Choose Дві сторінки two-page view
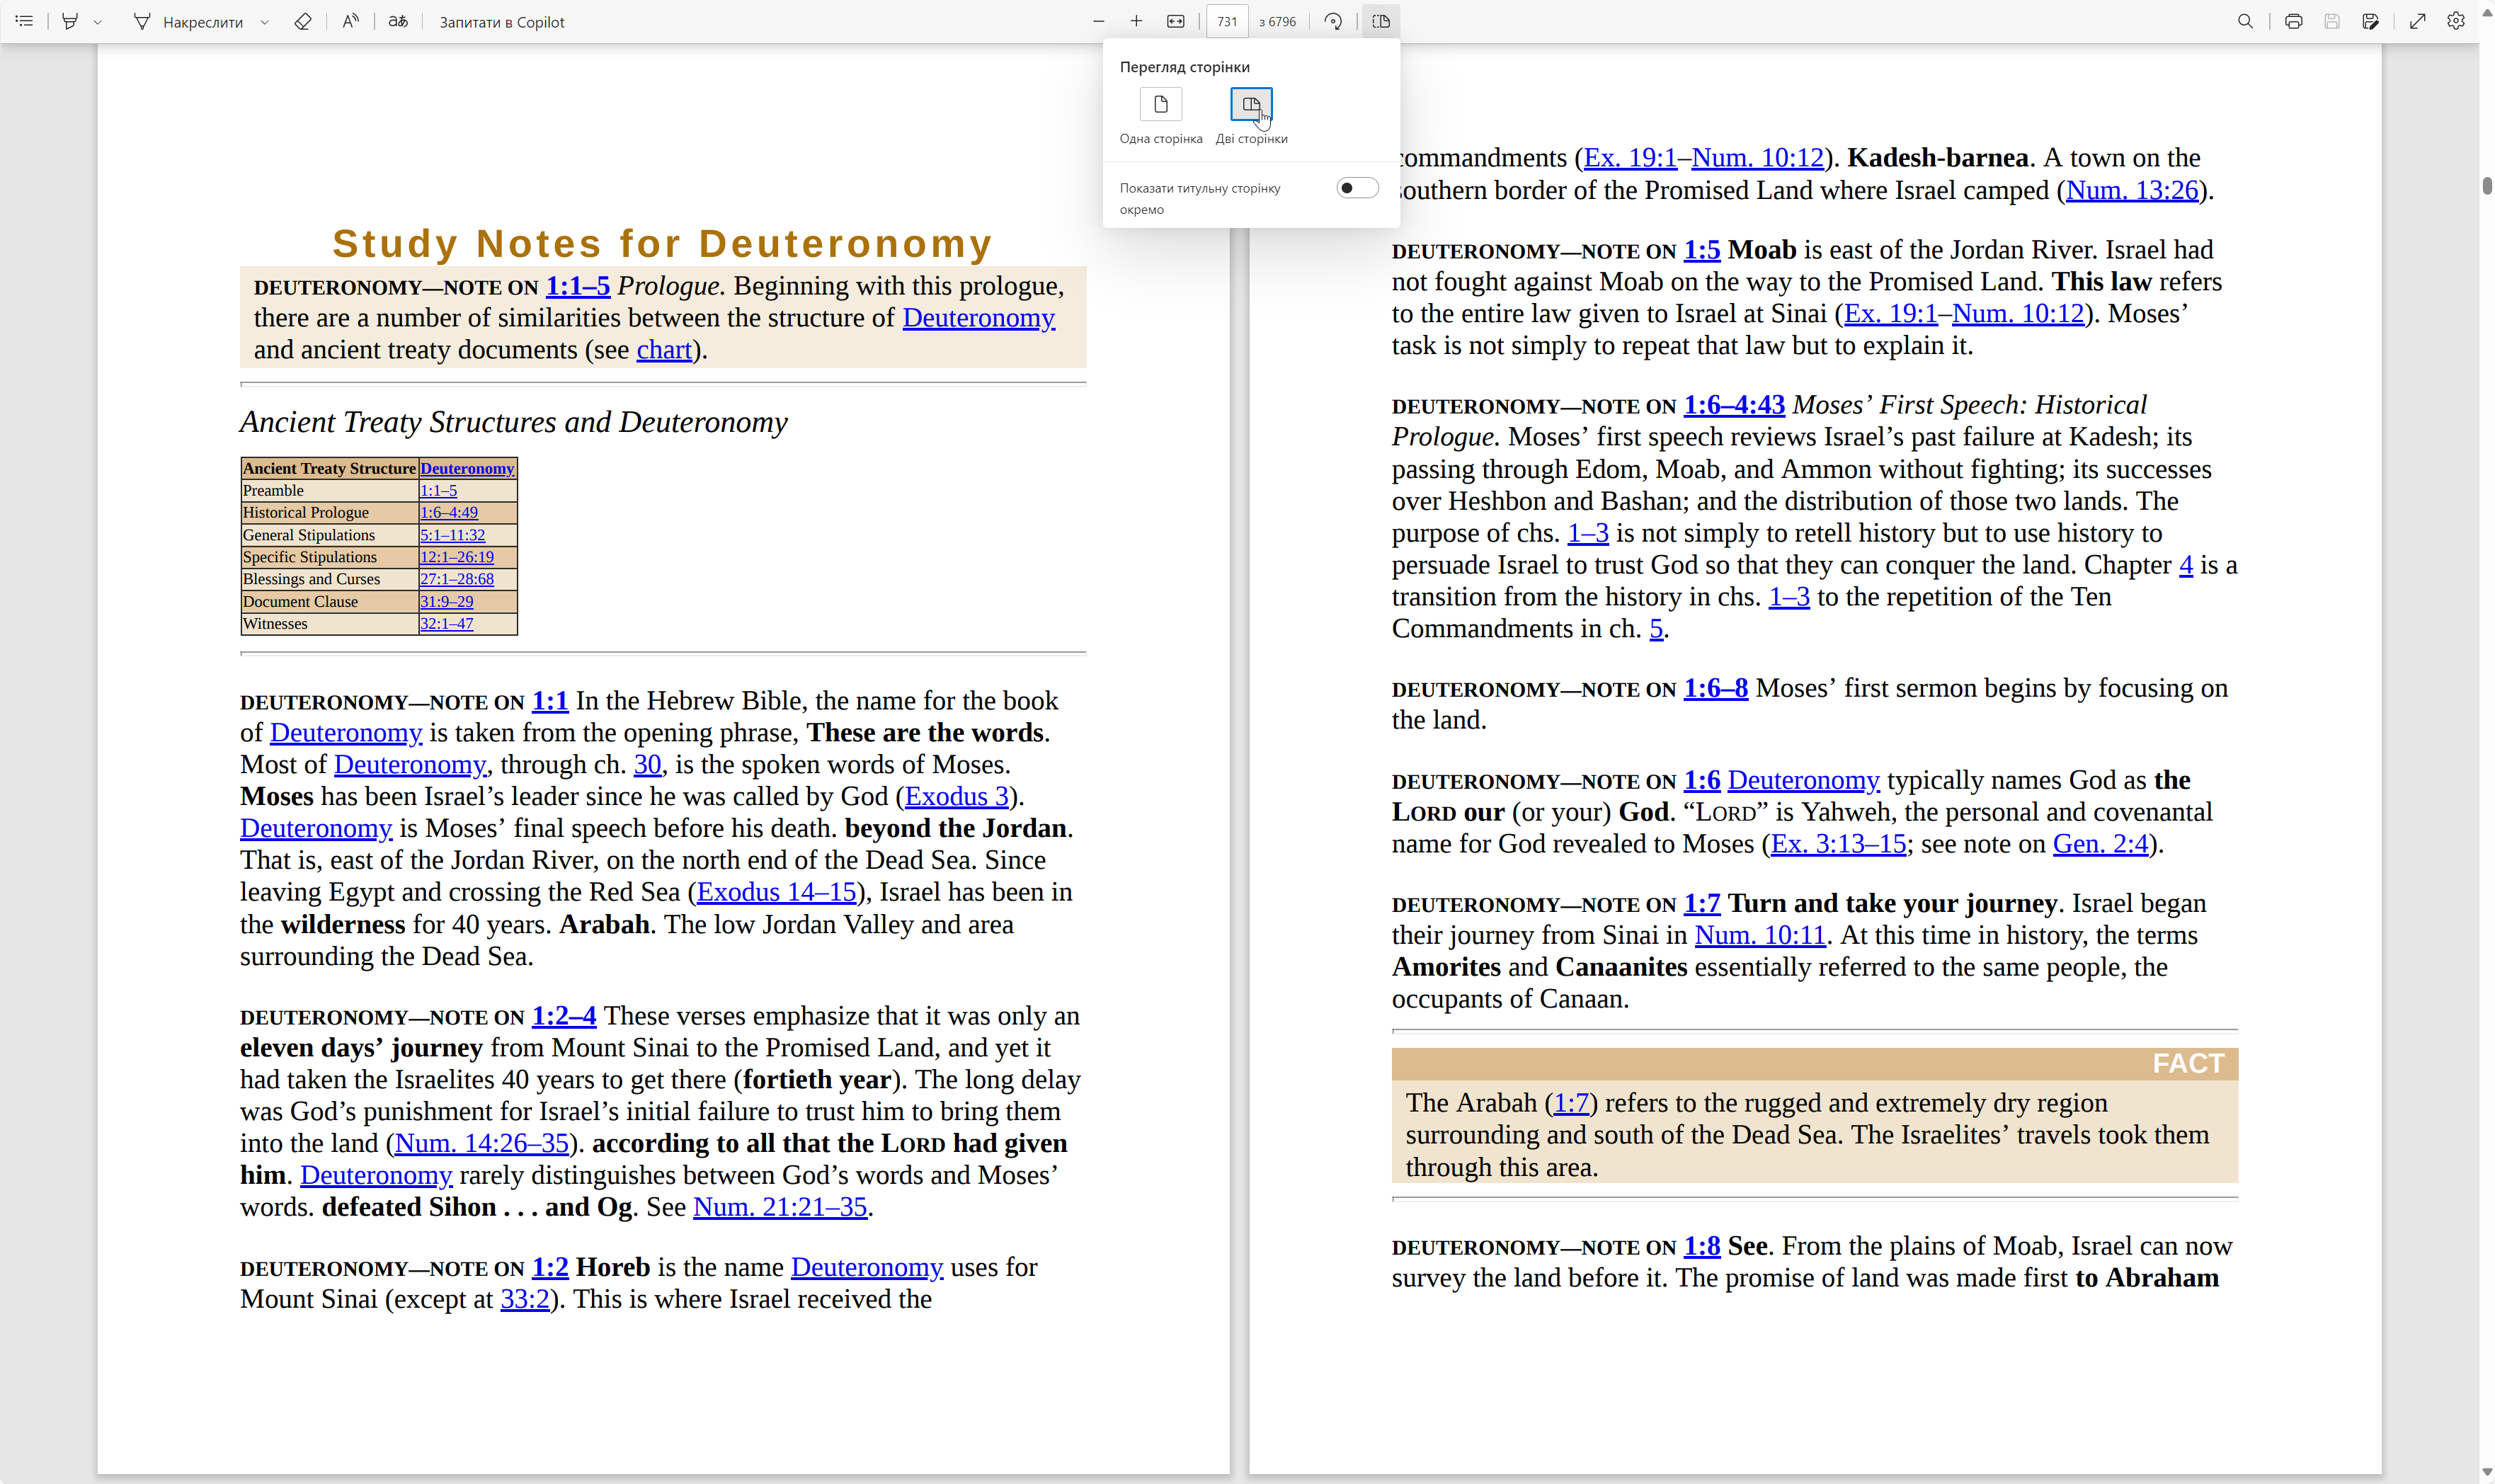Screen dimensions: 2495x1484 1251,104
